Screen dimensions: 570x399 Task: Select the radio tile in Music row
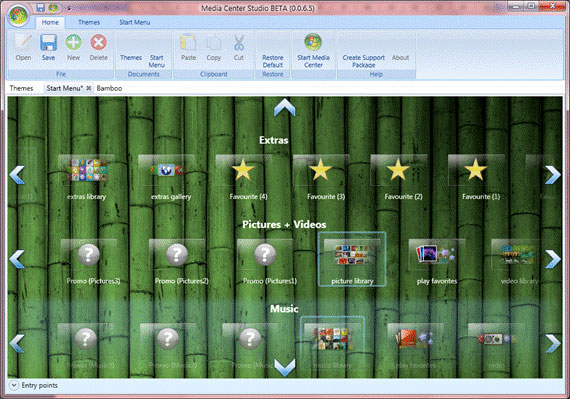[496, 346]
